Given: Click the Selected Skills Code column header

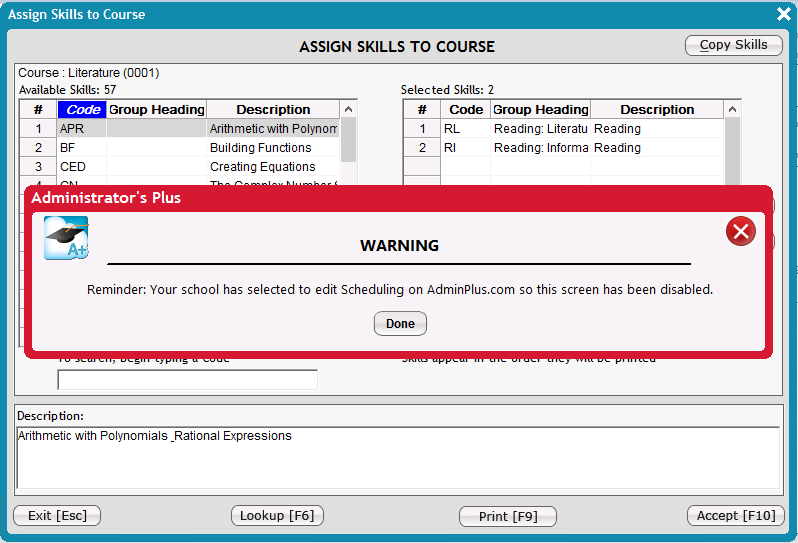Looking at the screenshot, I should [466, 109].
